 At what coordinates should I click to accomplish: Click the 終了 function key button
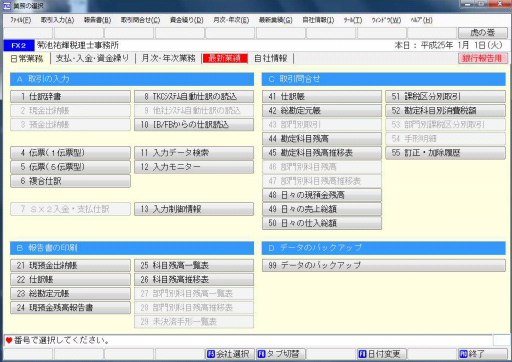(x=483, y=354)
